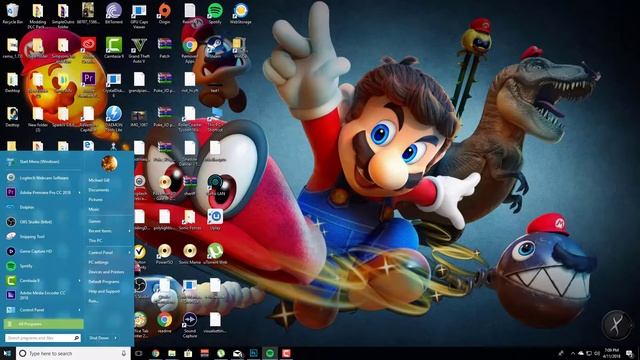Screen dimensions: 640x360
Task: Open PowerISO desktop icon
Action: click(164, 254)
